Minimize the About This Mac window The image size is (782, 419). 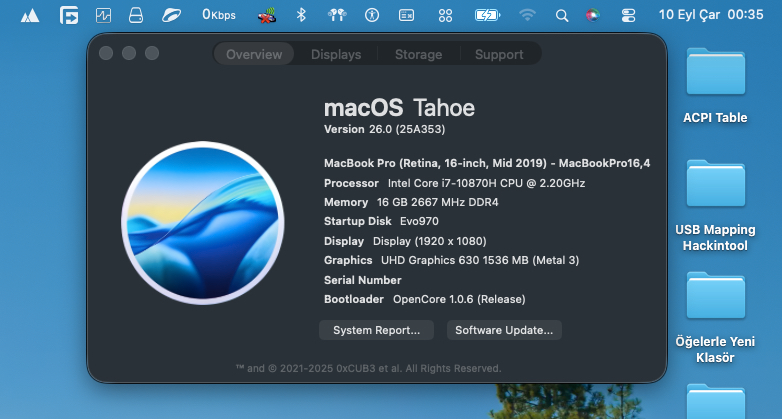[129, 53]
